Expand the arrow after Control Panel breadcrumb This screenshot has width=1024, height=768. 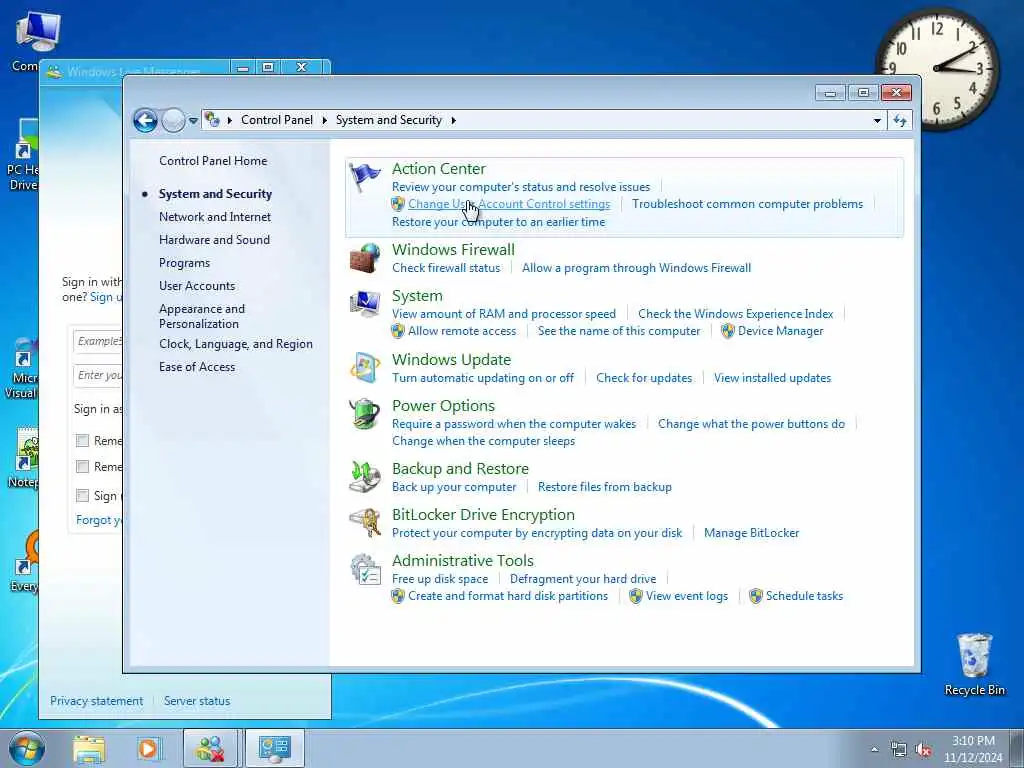coord(325,120)
